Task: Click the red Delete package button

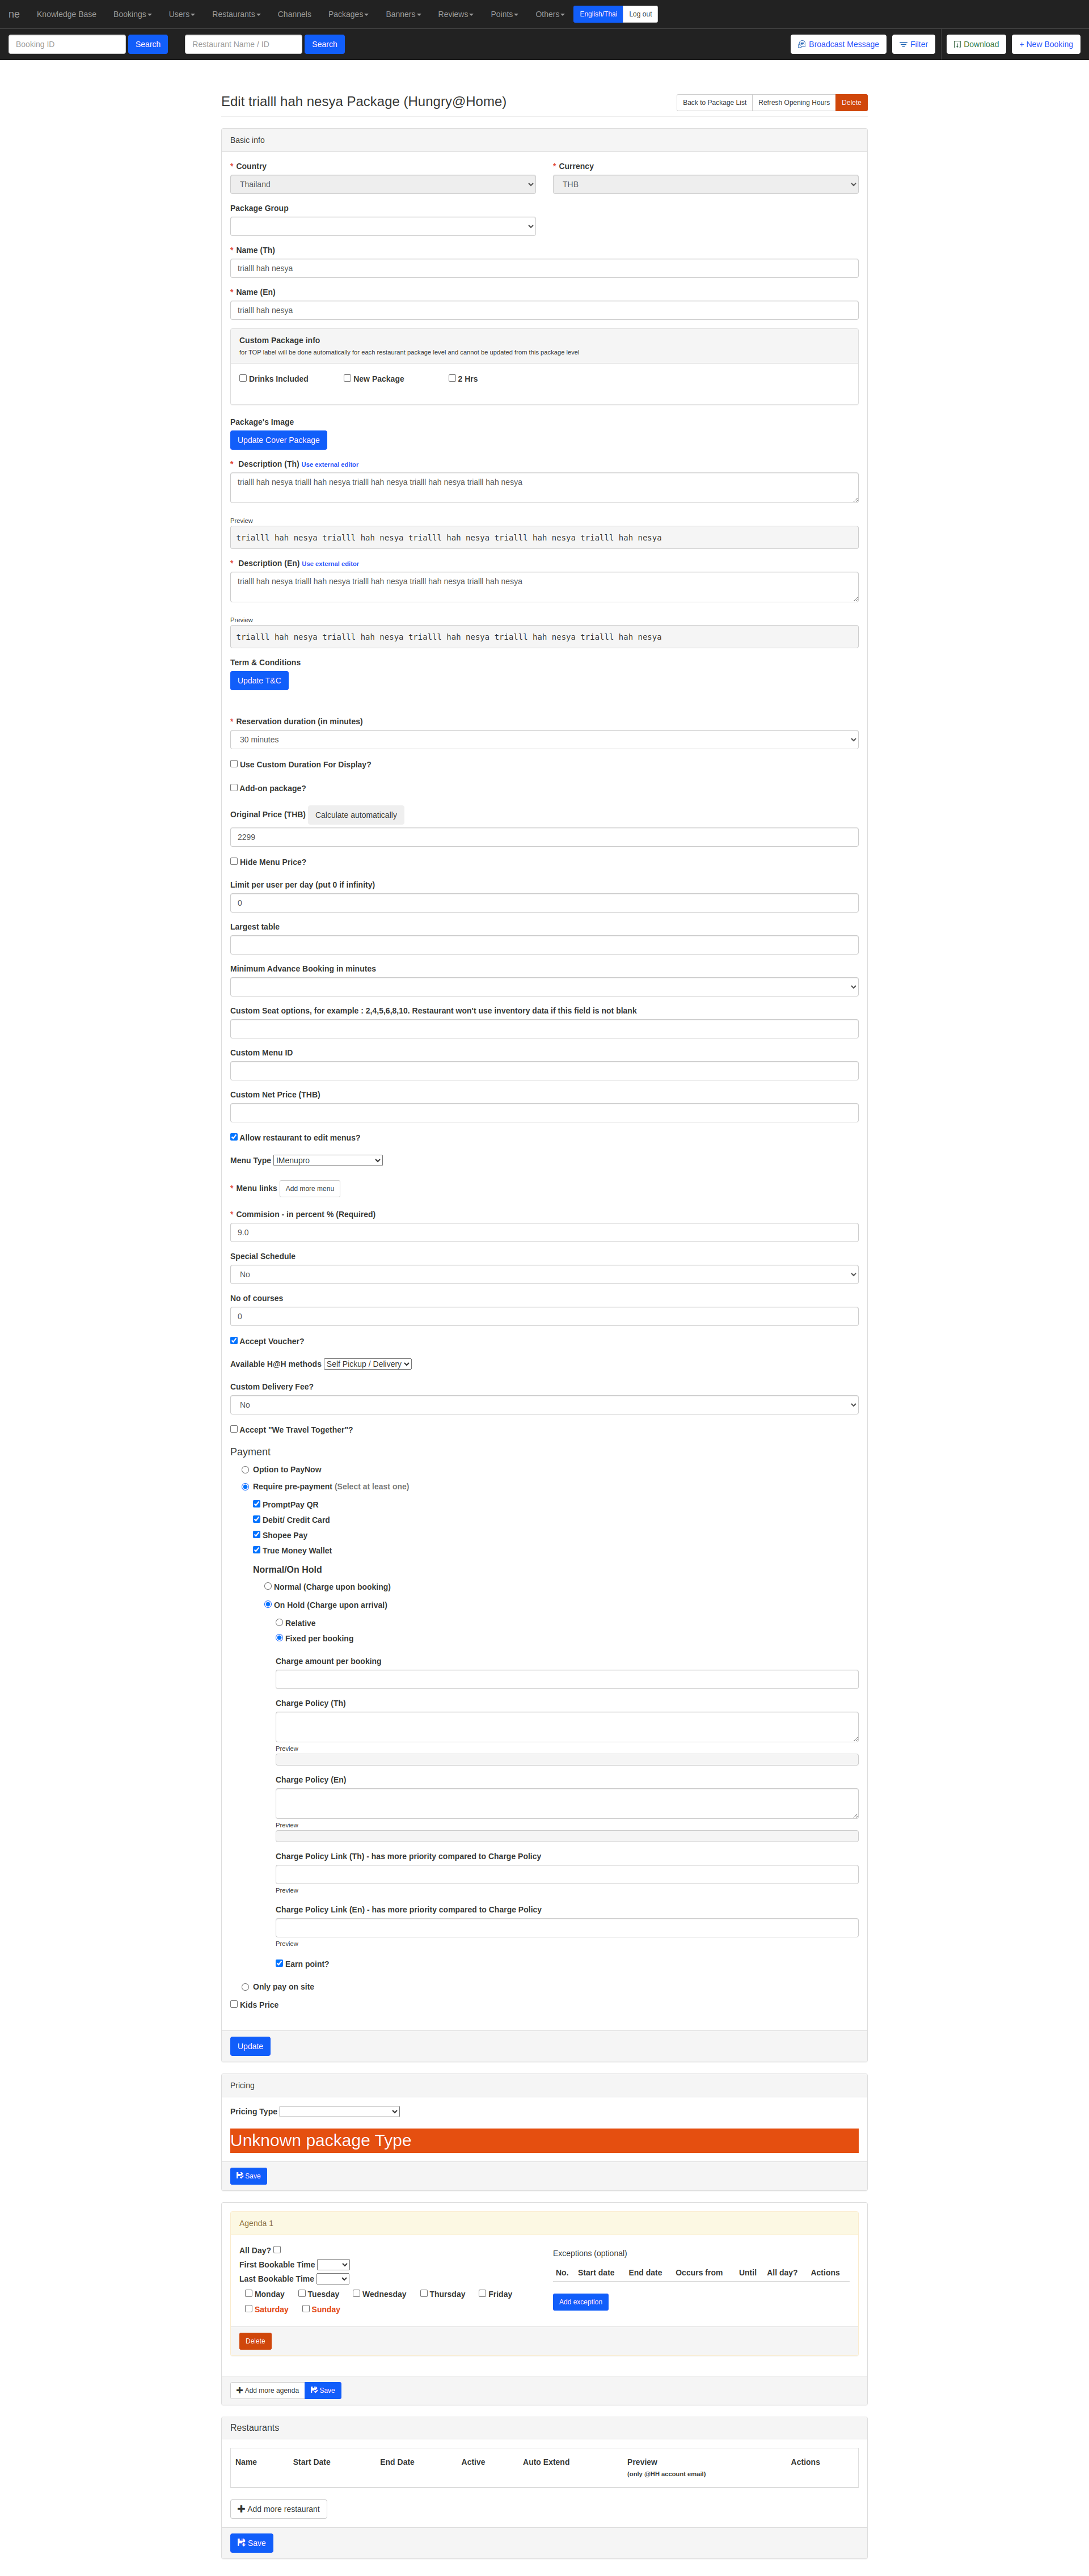Action: click(851, 102)
